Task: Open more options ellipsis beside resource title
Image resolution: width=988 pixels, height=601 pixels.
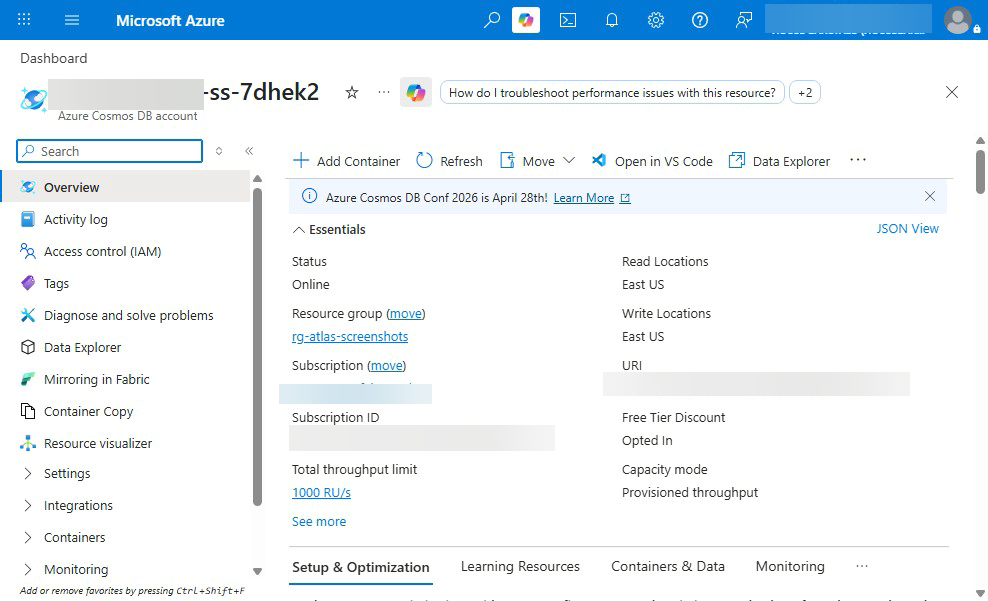Action: [x=384, y=92]
